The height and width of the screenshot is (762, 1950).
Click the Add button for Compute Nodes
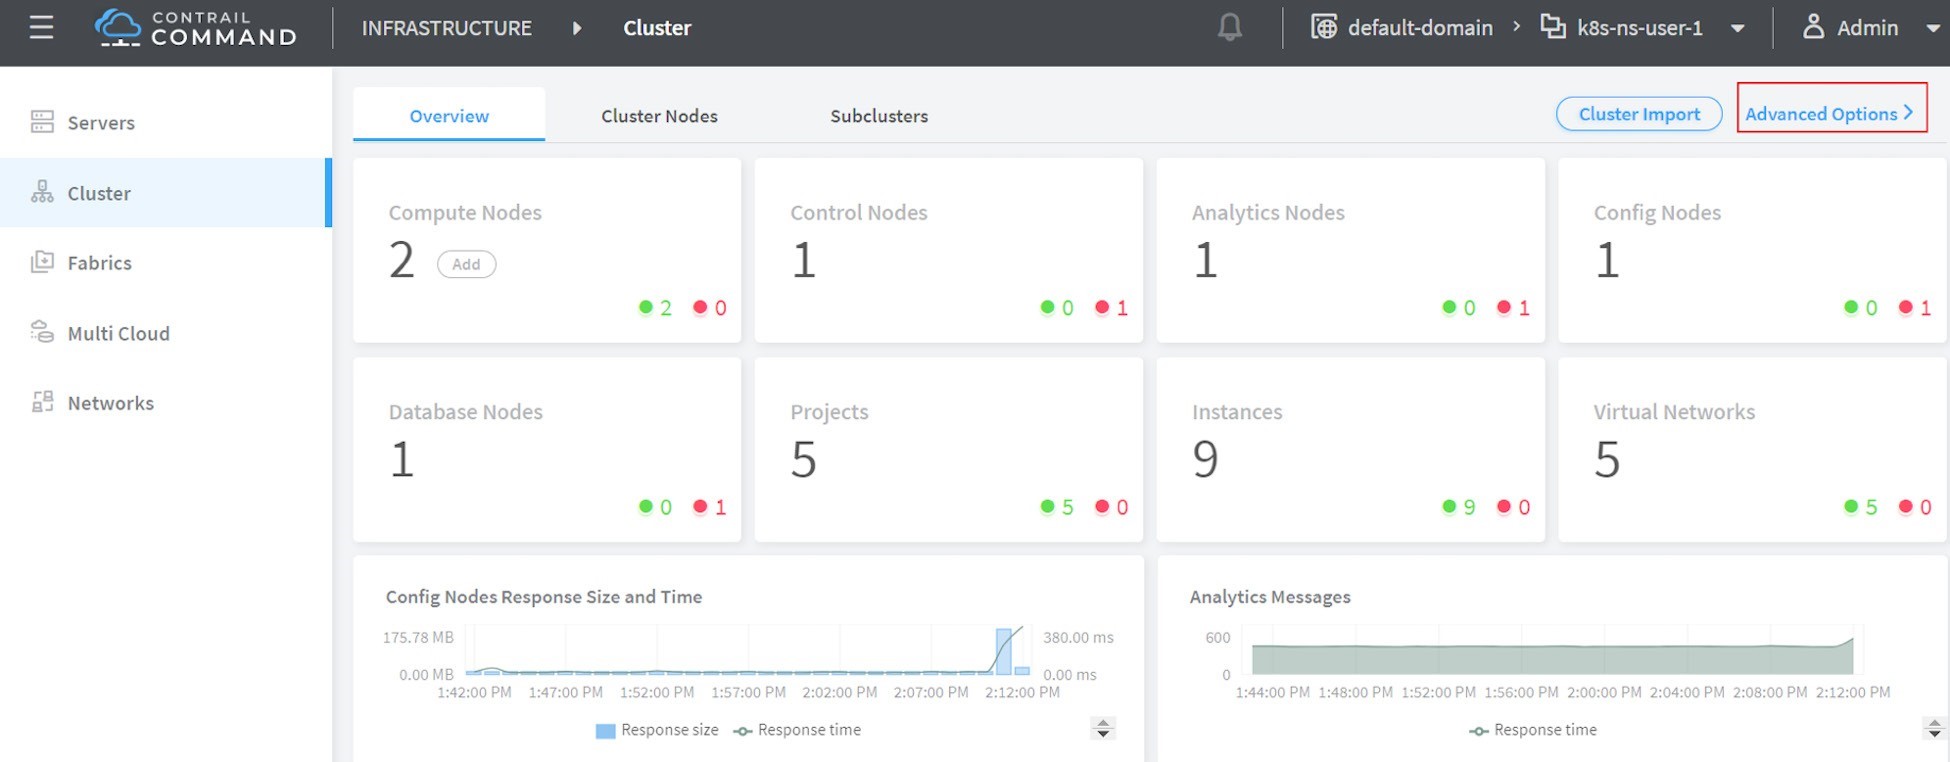[x=466, y=264]
